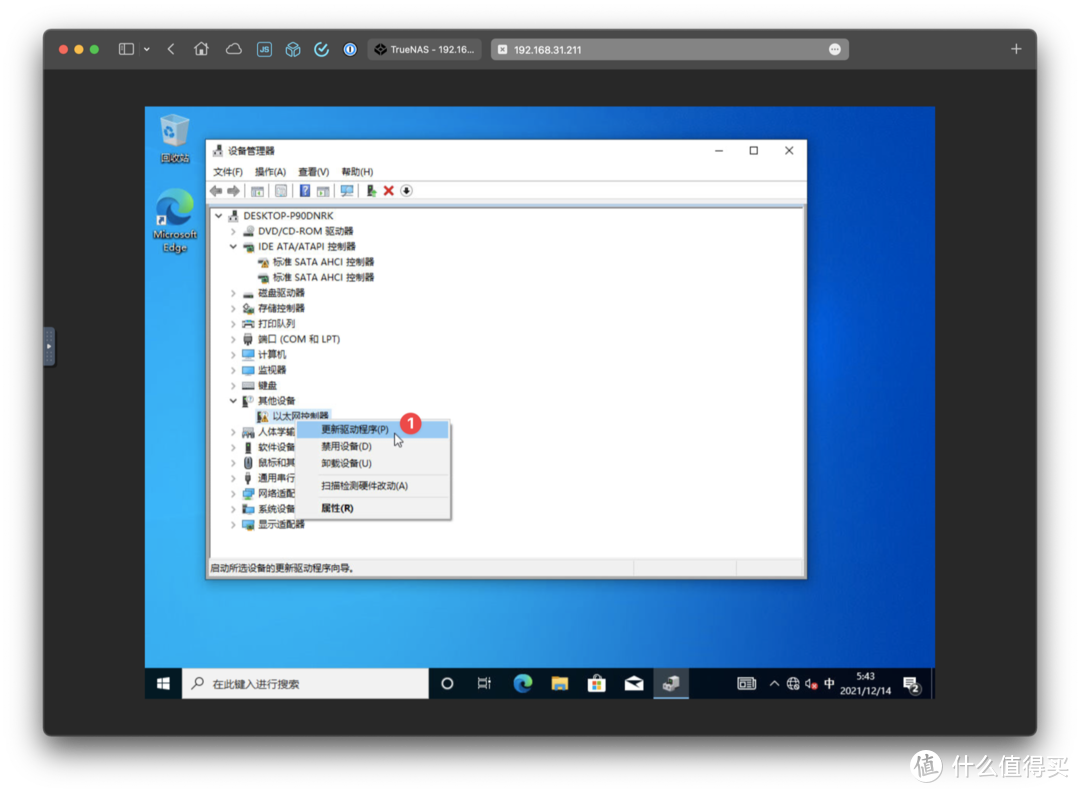Select the second 标准 SATA AHCI 控制器 item
This screenshot has width=1080, height=793.
click(x=323, y=277)
